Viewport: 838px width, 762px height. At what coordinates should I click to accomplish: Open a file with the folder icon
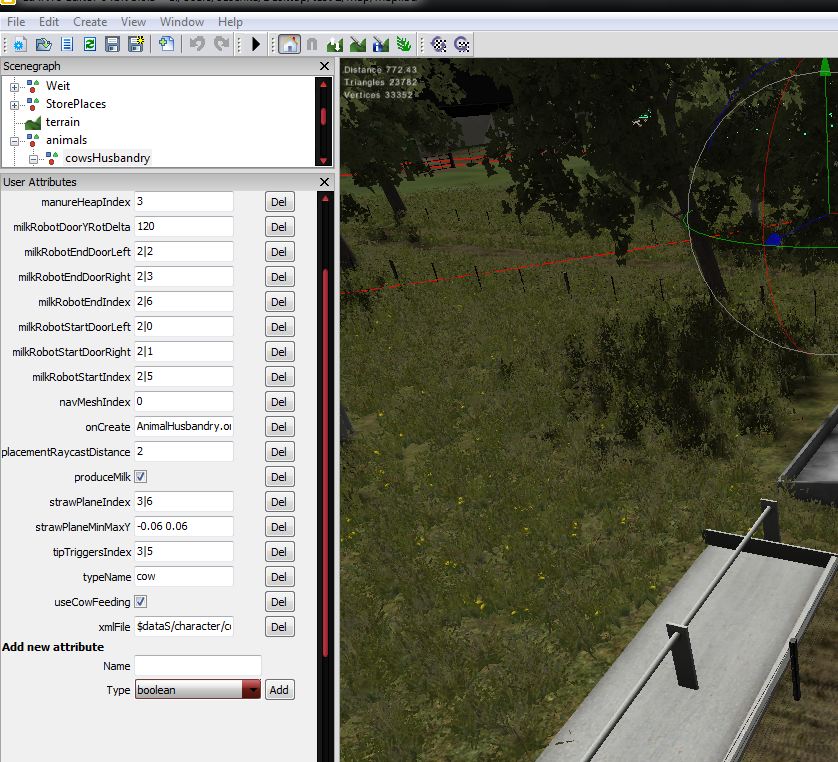pos(43,44)
